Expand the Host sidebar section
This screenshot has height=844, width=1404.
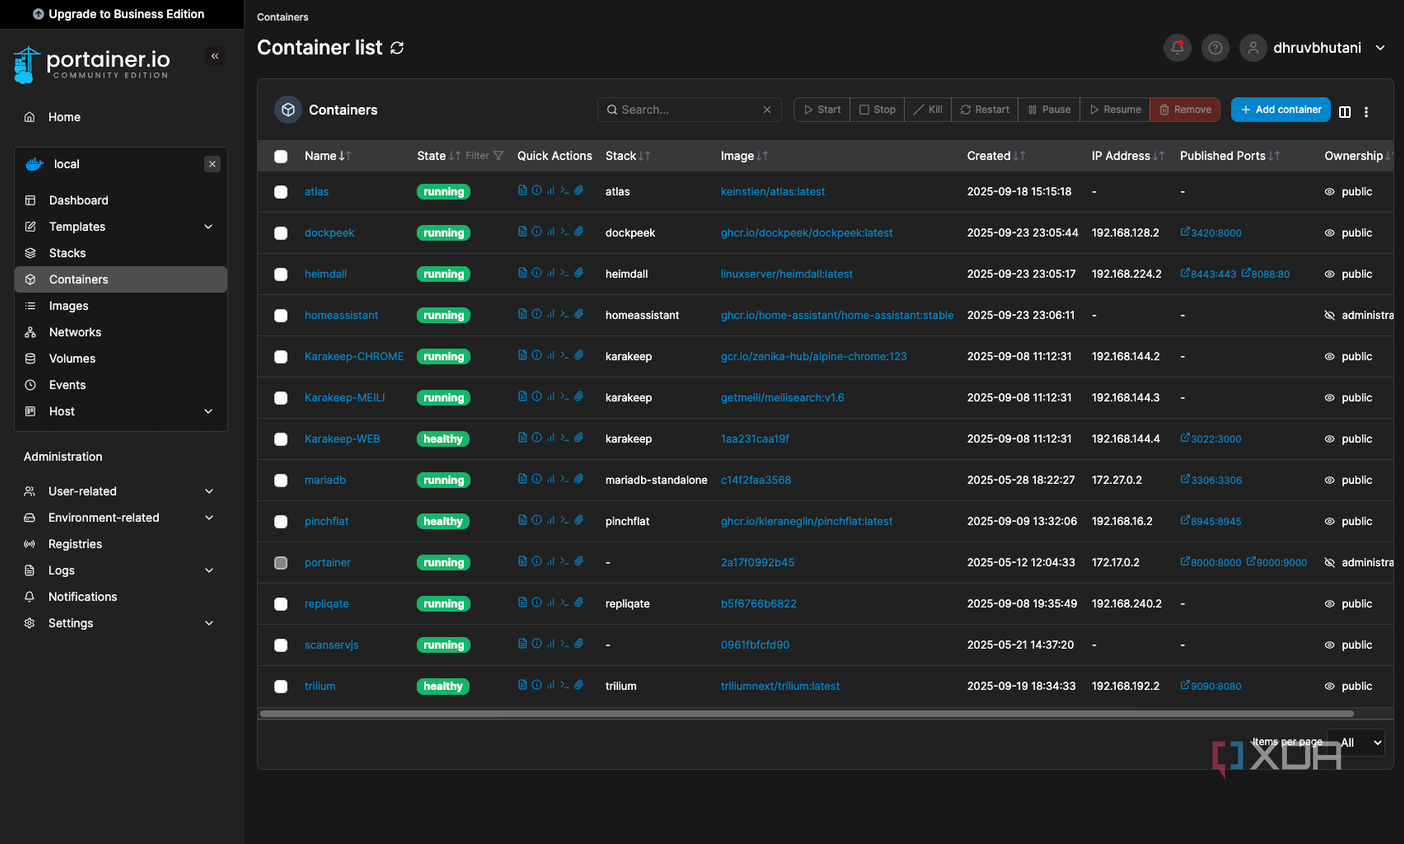click(121, 411)
